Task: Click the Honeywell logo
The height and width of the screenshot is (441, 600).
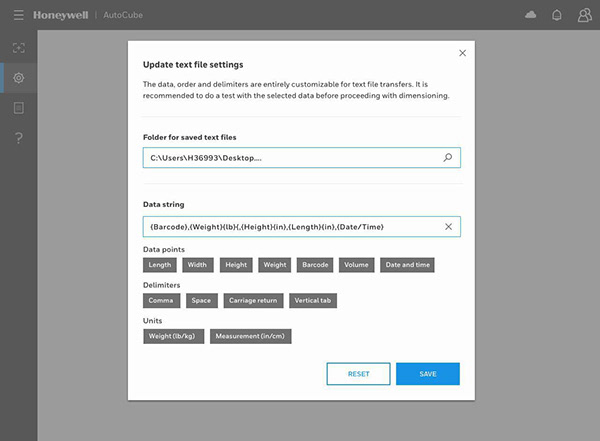Action: click(60, 15)
